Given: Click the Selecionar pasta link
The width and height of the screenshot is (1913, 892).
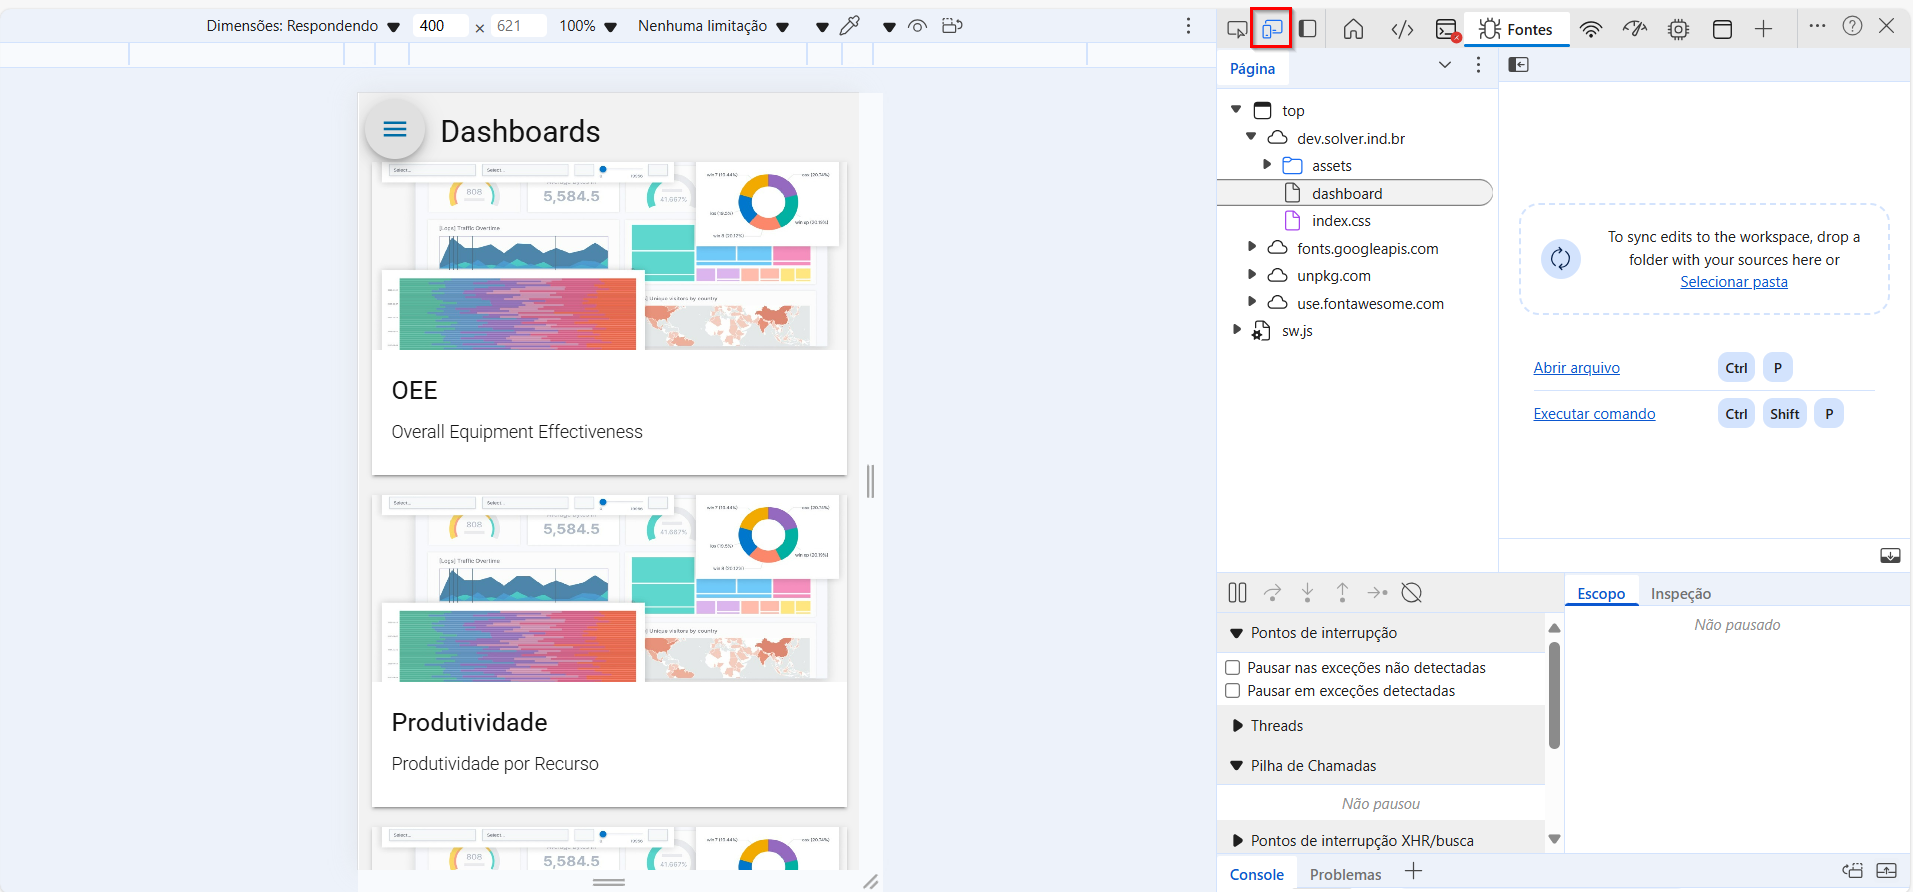Looking at the screenshot, I should [x=1733, y=282].
